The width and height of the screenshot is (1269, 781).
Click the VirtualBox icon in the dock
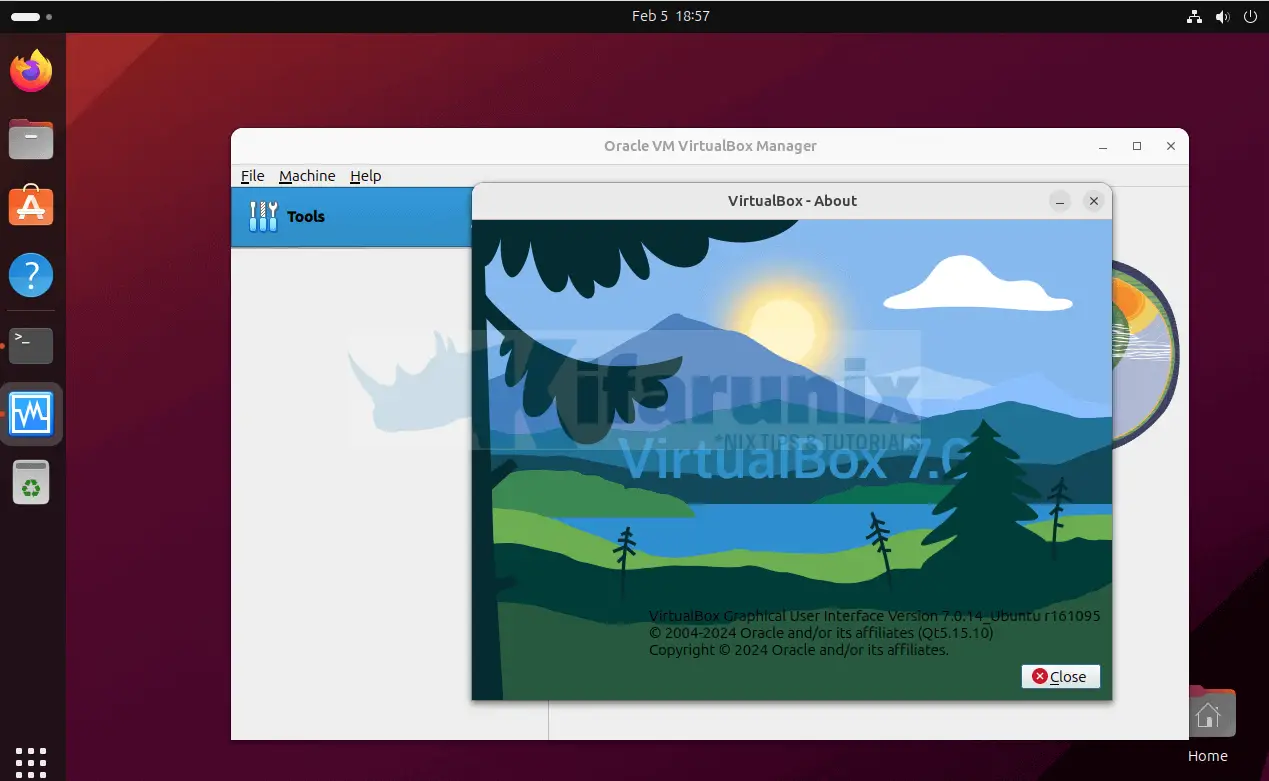(x=31, y=414)
